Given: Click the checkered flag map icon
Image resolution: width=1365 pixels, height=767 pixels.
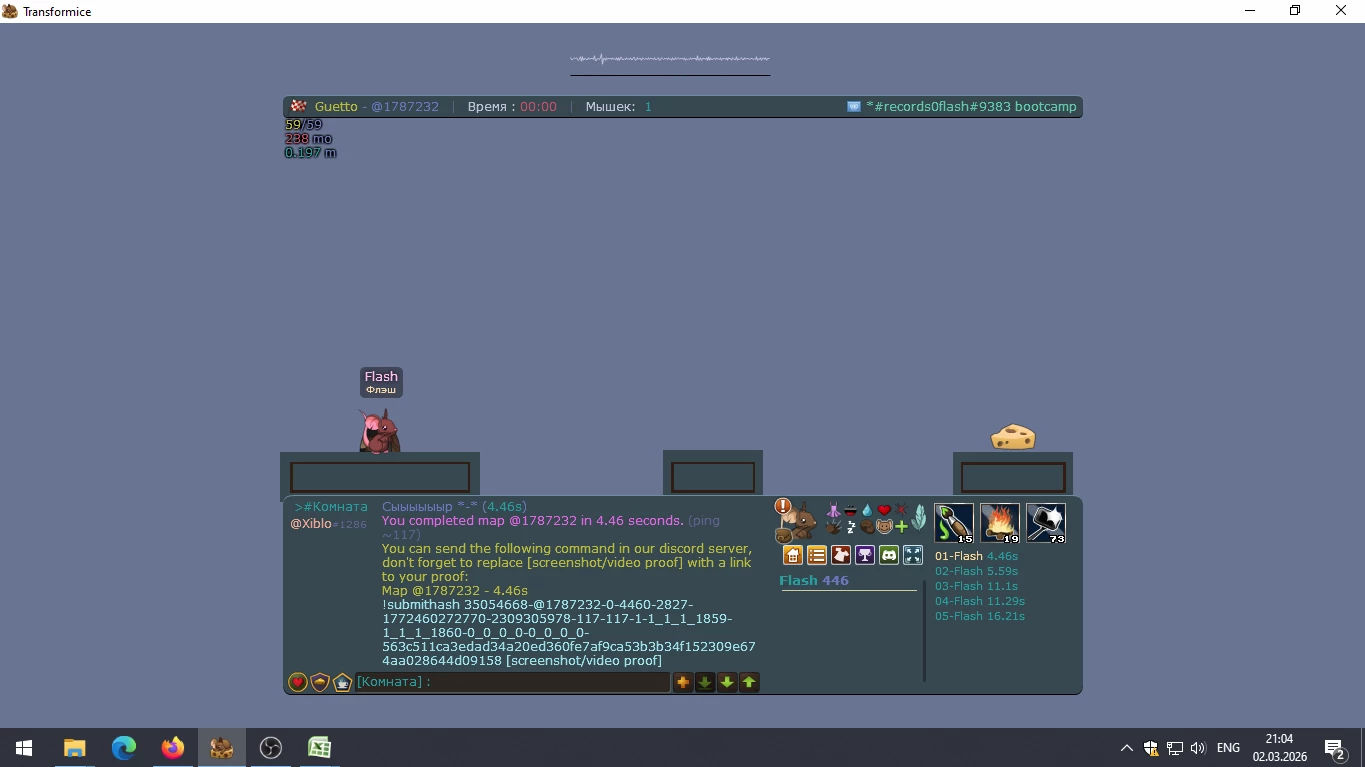Looking at the screenshot, I should point(298,106).
